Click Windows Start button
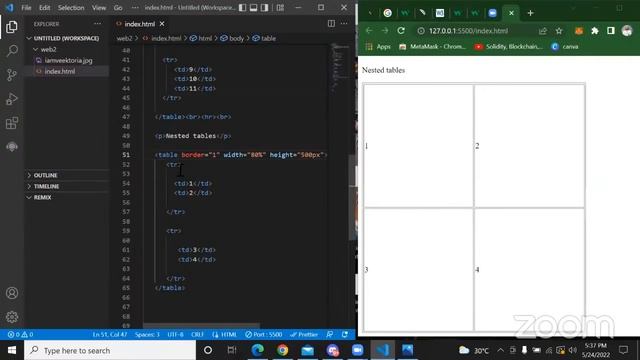Screen dimensions: 640x360 click(x=12, y=350)
